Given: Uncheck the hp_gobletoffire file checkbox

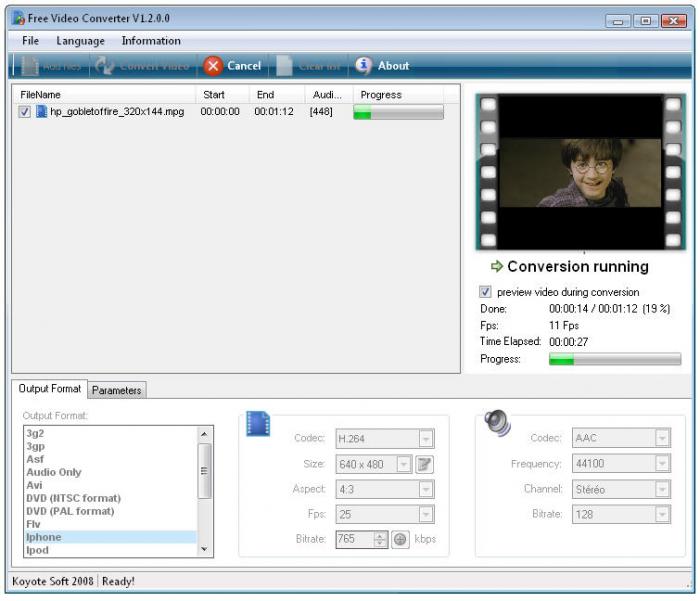Looking at the screenshot, I should coord(25,112).
